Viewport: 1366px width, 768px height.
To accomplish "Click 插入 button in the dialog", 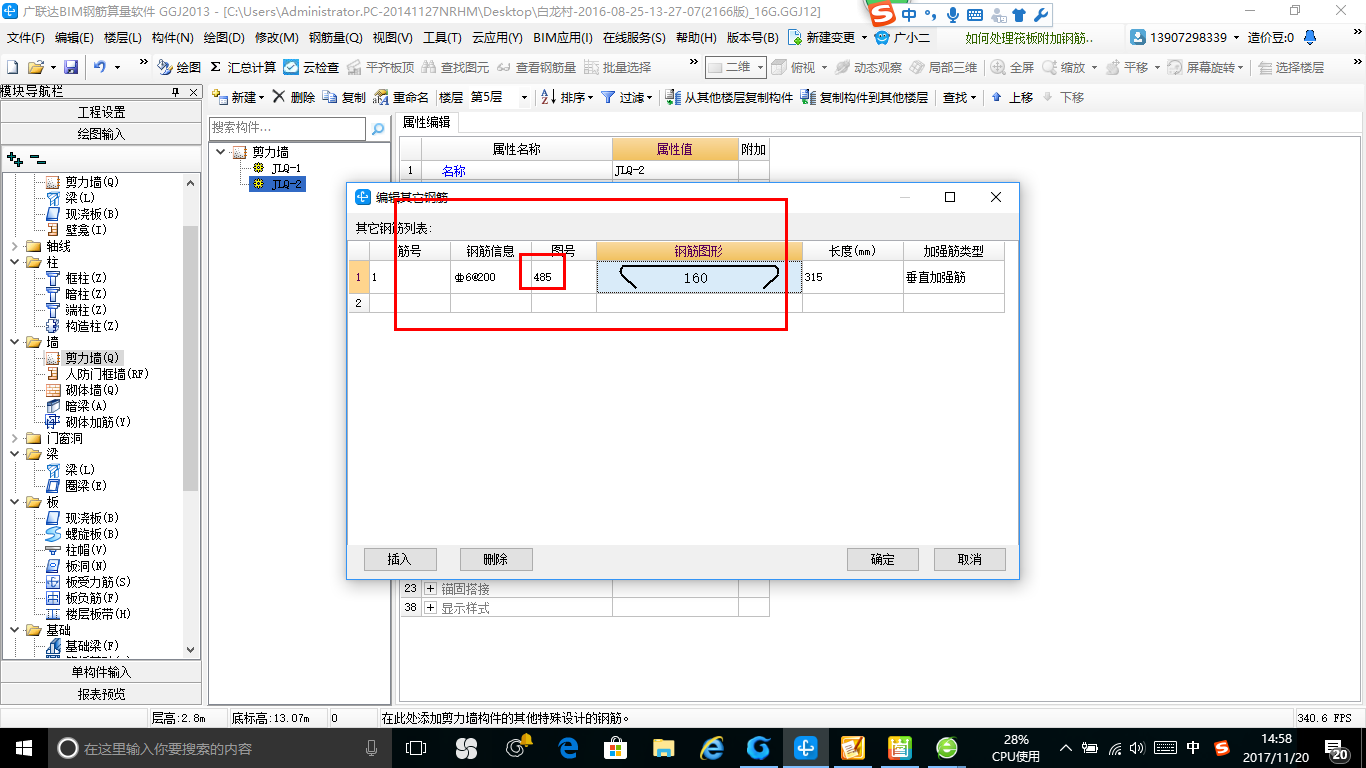I will click(400, 559).
